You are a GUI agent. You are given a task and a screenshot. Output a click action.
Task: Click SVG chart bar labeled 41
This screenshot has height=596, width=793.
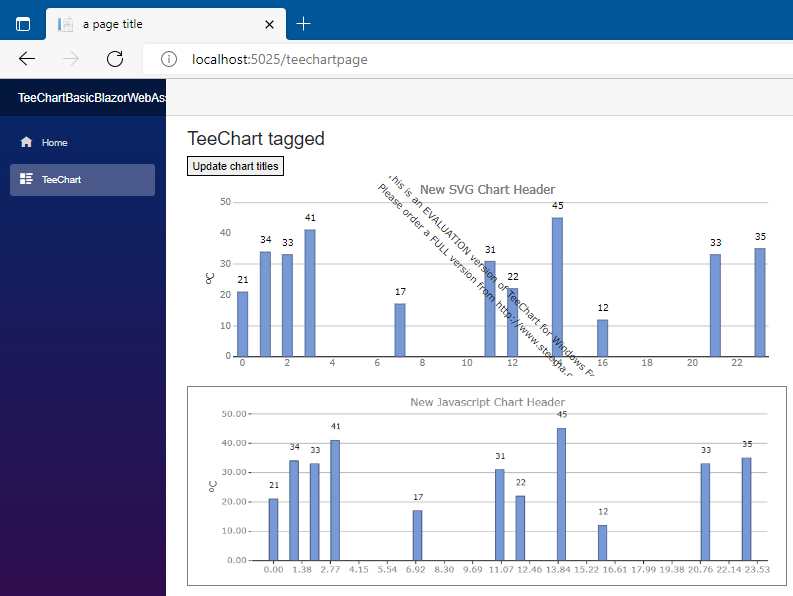point(310,293)
